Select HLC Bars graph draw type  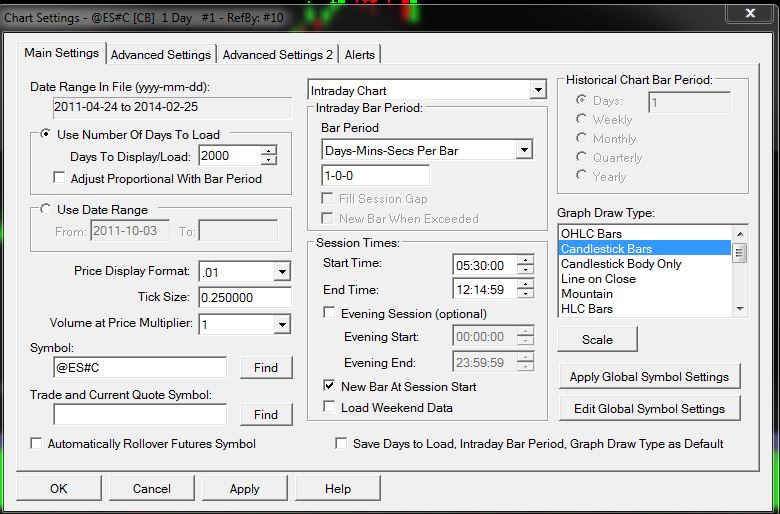click(645, 308)
